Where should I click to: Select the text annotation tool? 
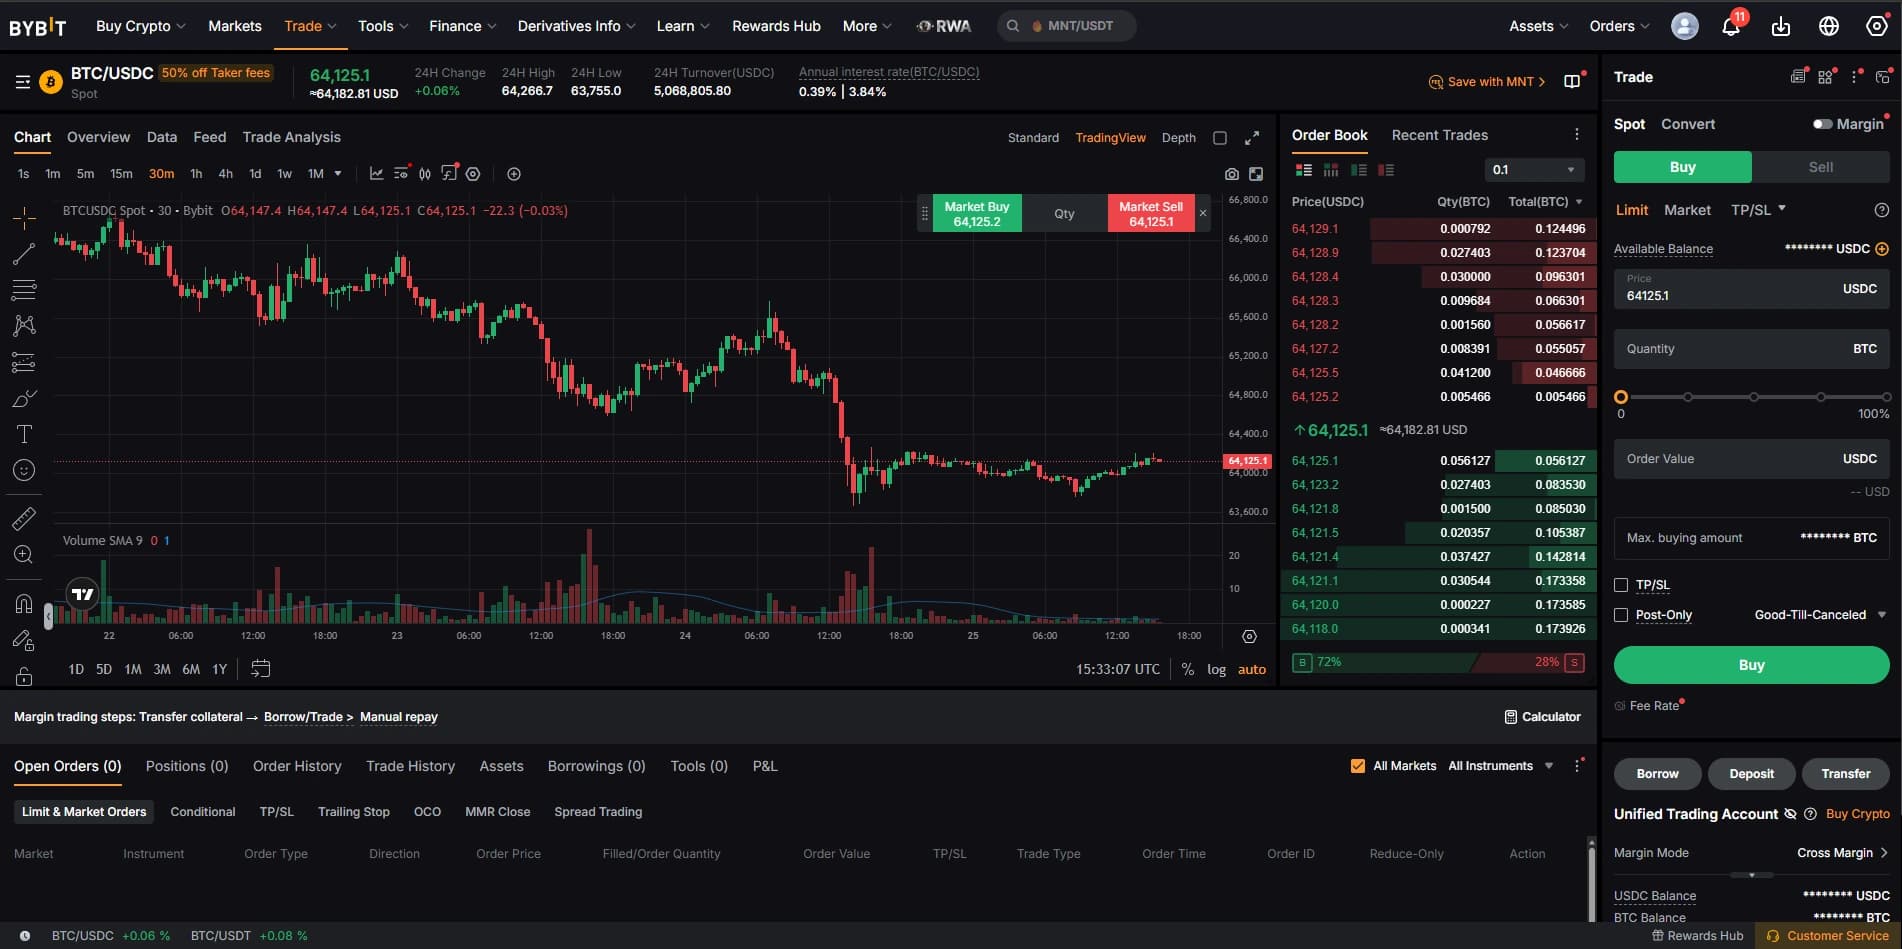(x=24, y=434)
